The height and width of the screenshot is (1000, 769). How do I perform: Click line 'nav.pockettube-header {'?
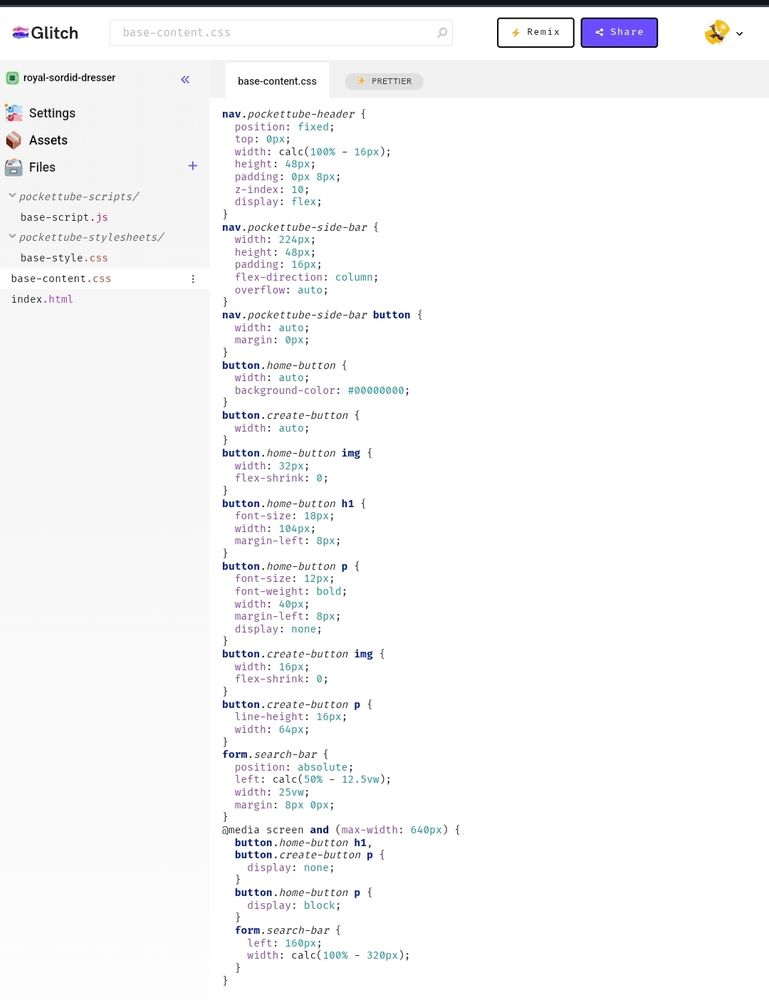(x=294, y=114)
